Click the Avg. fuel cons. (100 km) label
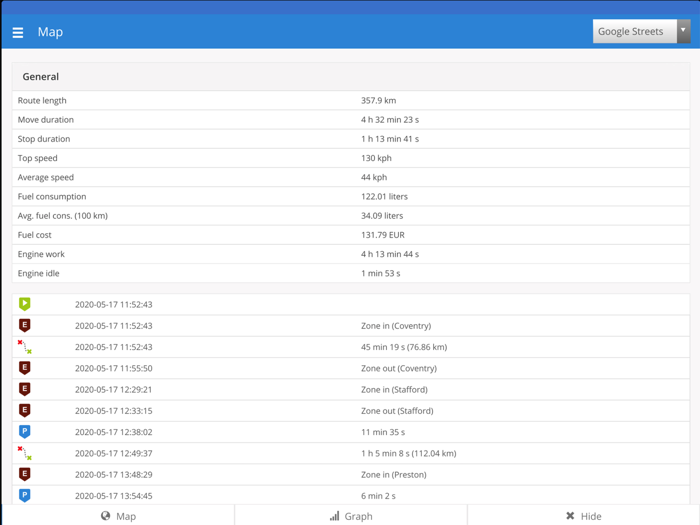Viewport: 700px width, 525px height. [x=62, y=216]
